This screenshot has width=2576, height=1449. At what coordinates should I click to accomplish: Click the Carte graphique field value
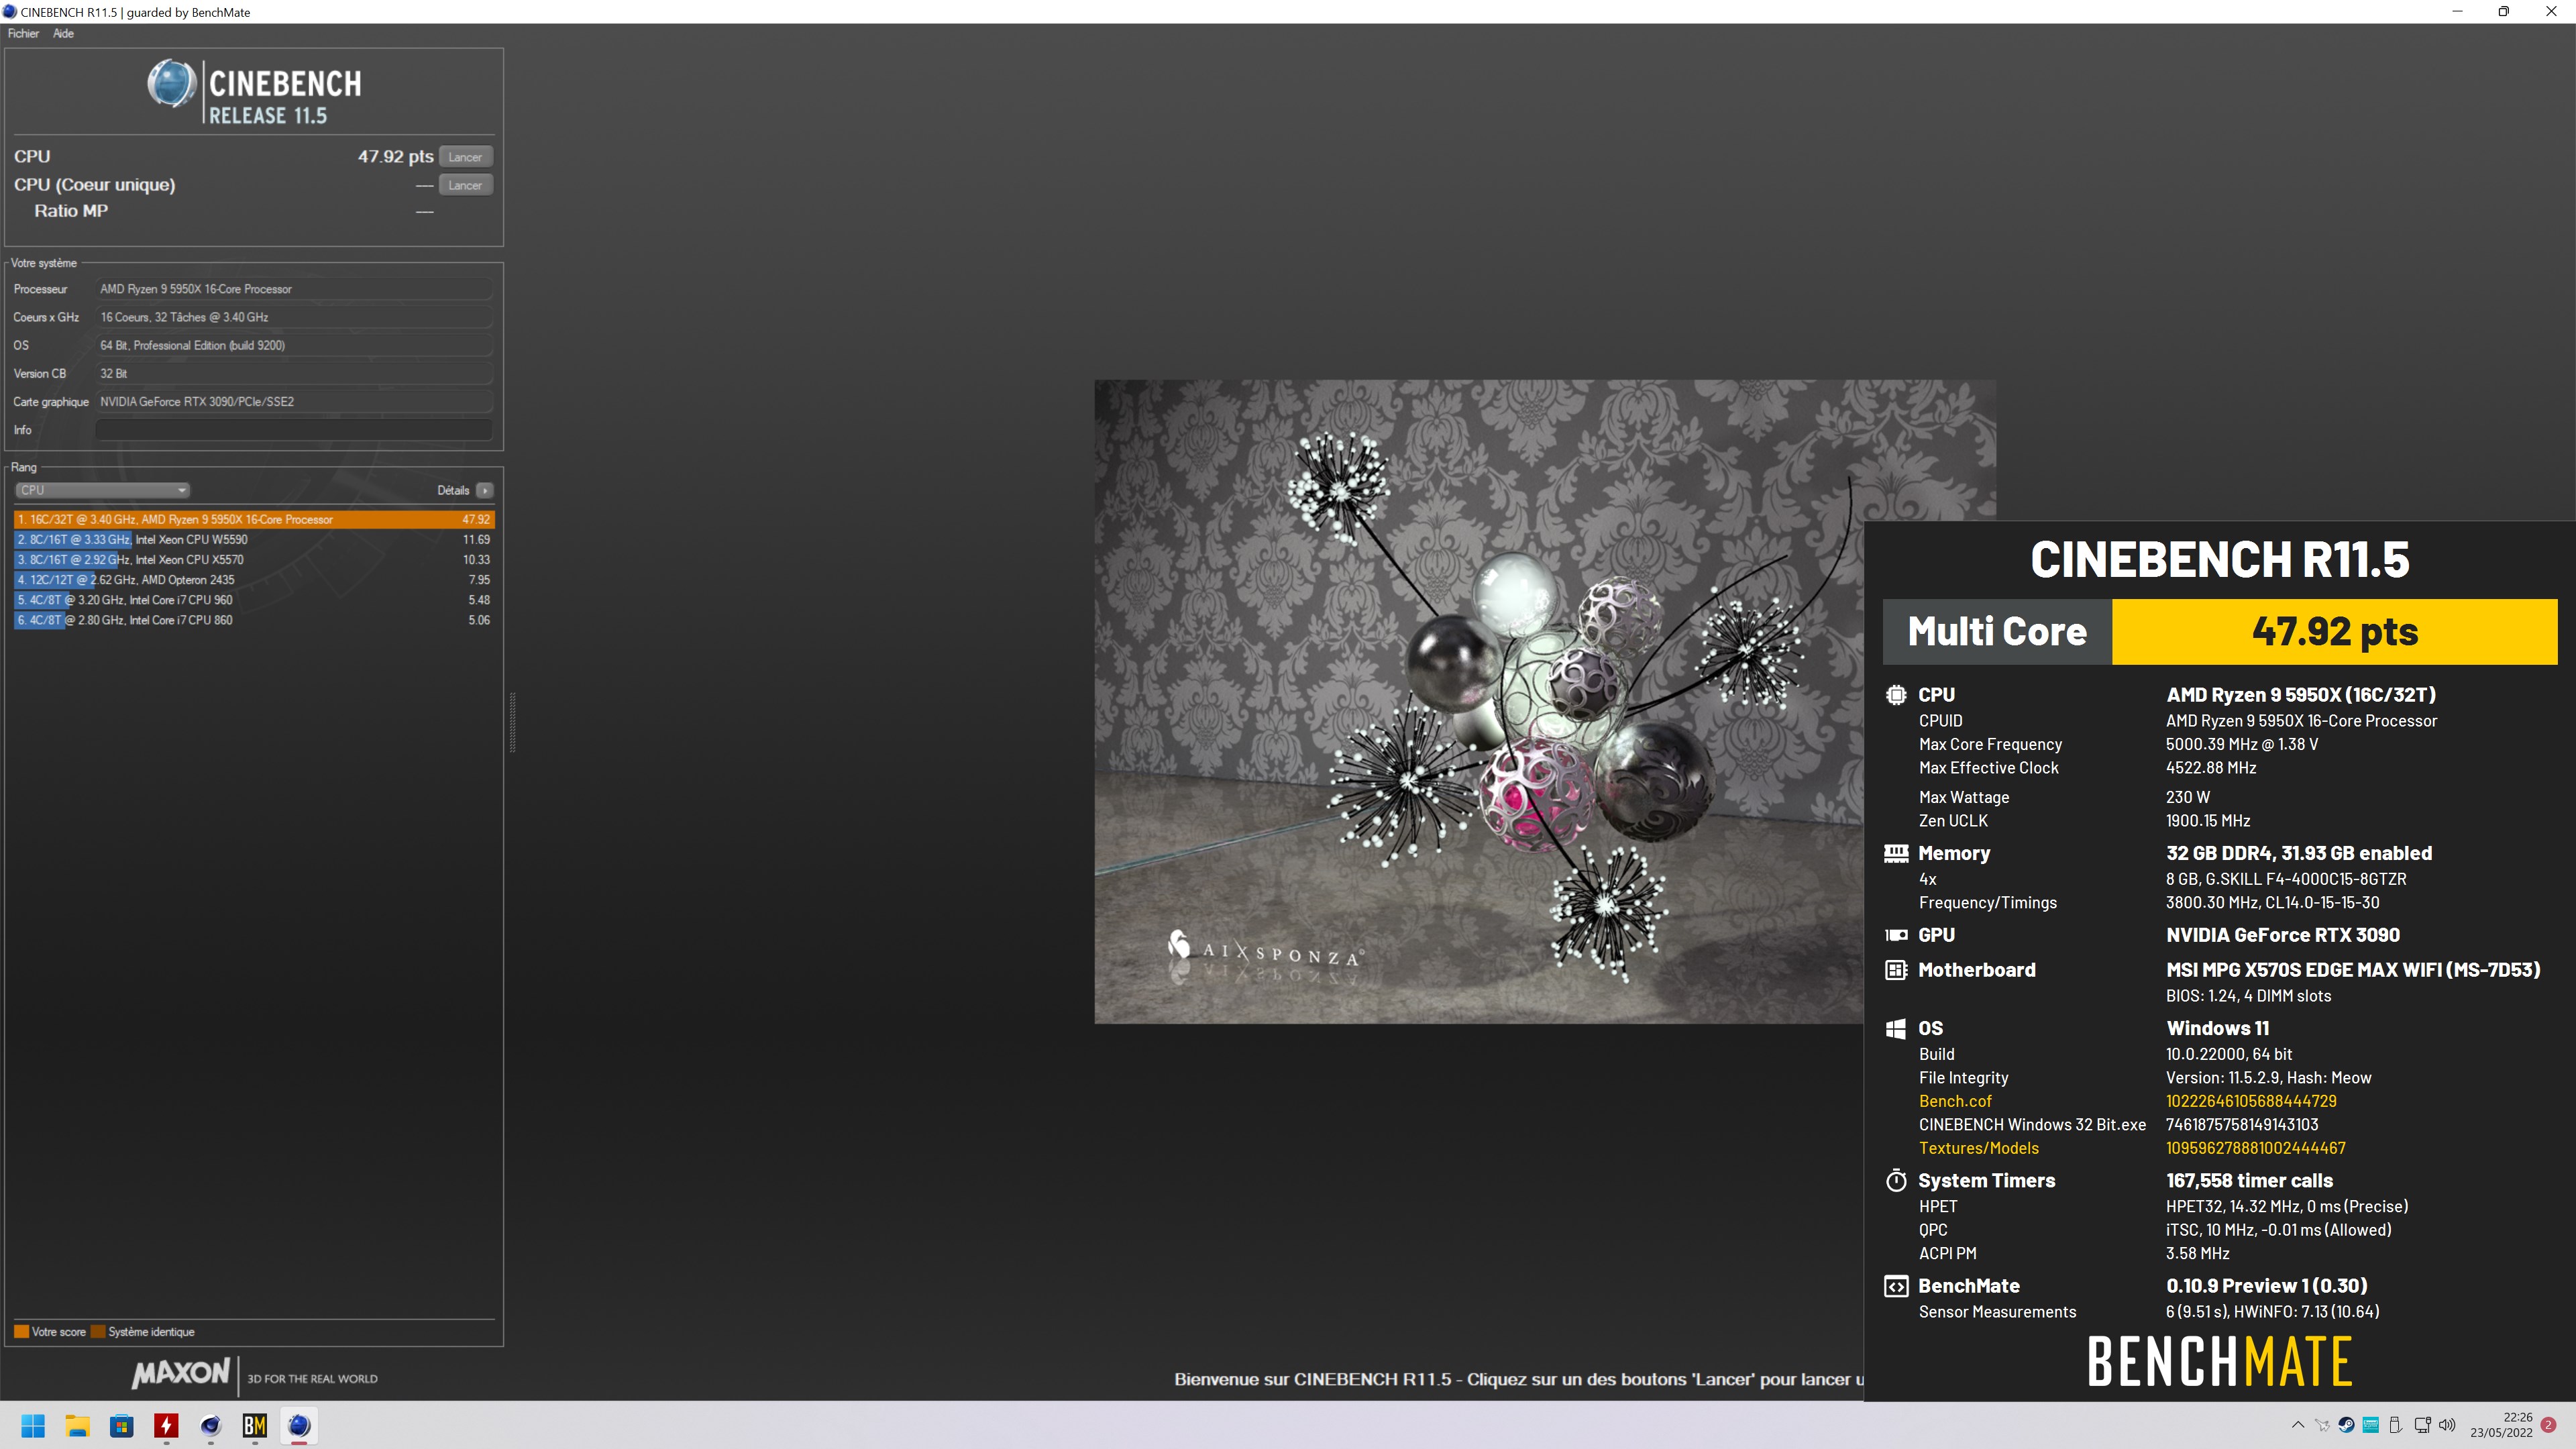click(294, 402)
